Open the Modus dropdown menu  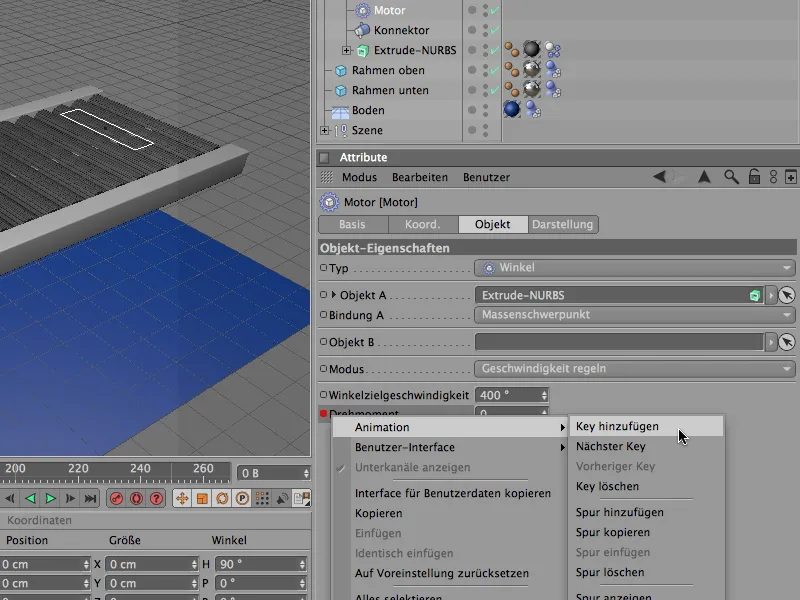pos(634,368)
